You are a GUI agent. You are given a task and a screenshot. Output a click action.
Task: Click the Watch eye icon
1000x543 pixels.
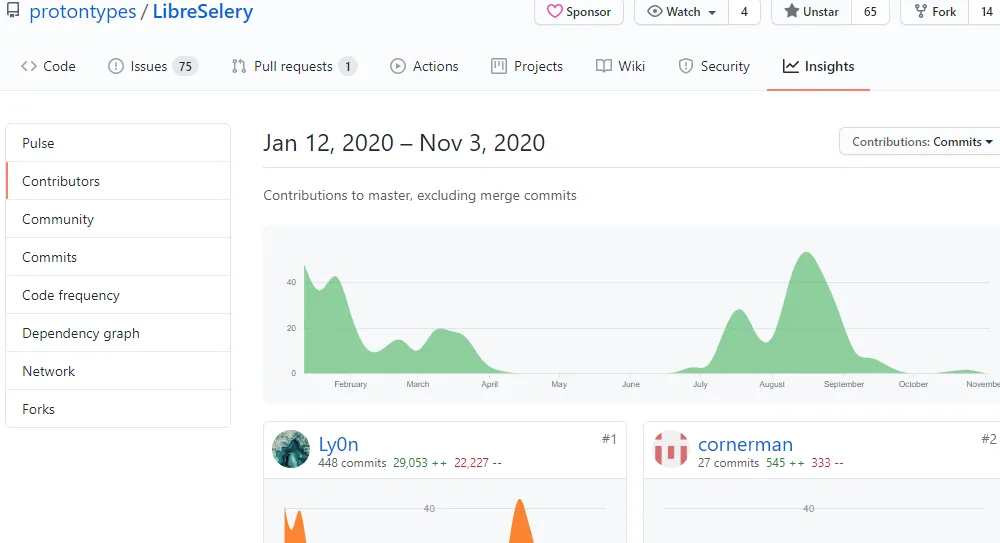(x=654, y=11)
